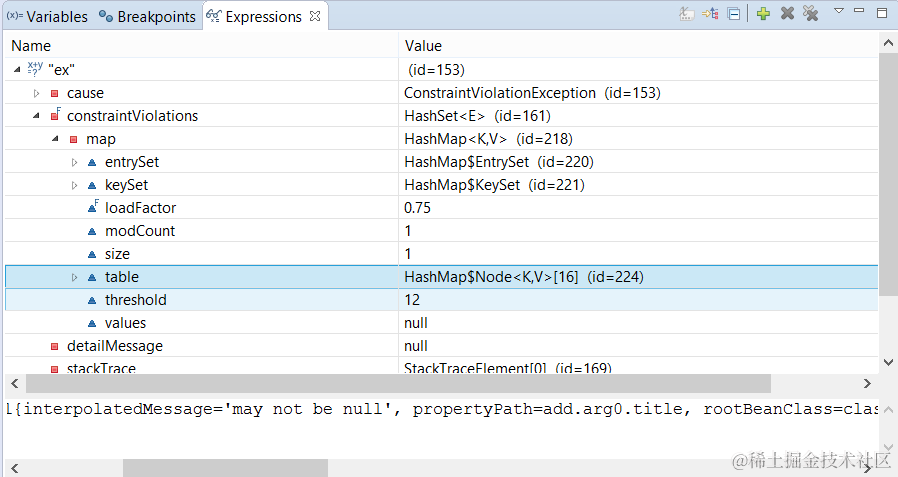Collapse the "ex" expression node
Screen dimensions: 898x477
tap(17, 69)
